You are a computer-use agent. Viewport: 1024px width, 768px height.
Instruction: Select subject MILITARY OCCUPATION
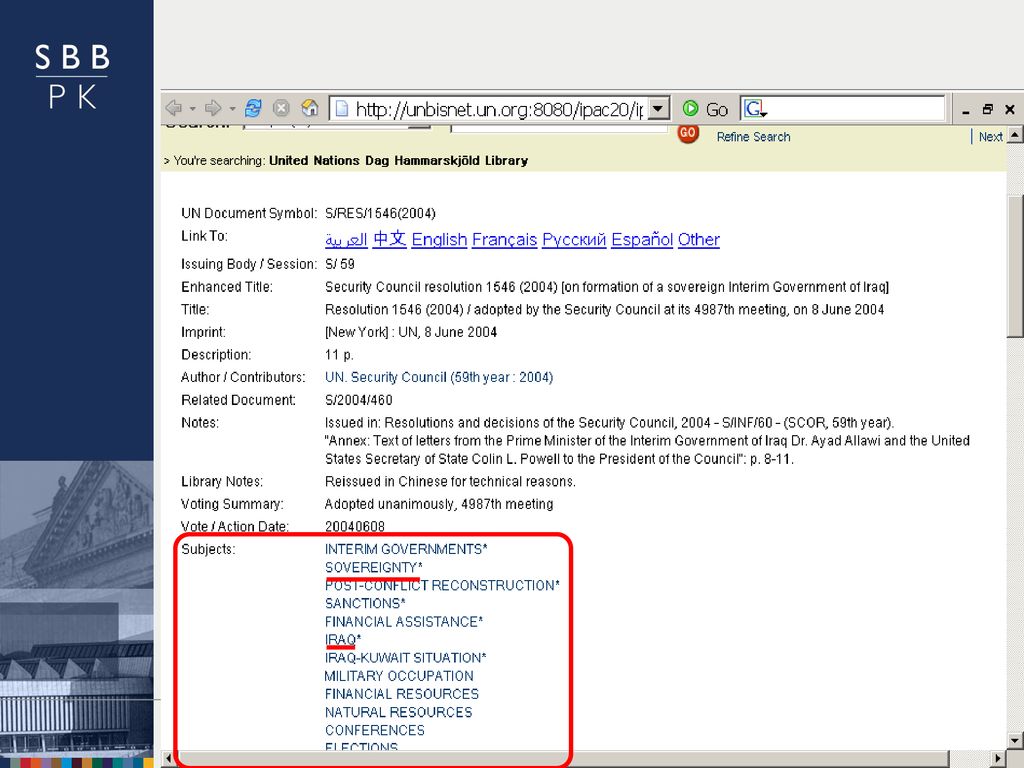[x=399, y=676]
